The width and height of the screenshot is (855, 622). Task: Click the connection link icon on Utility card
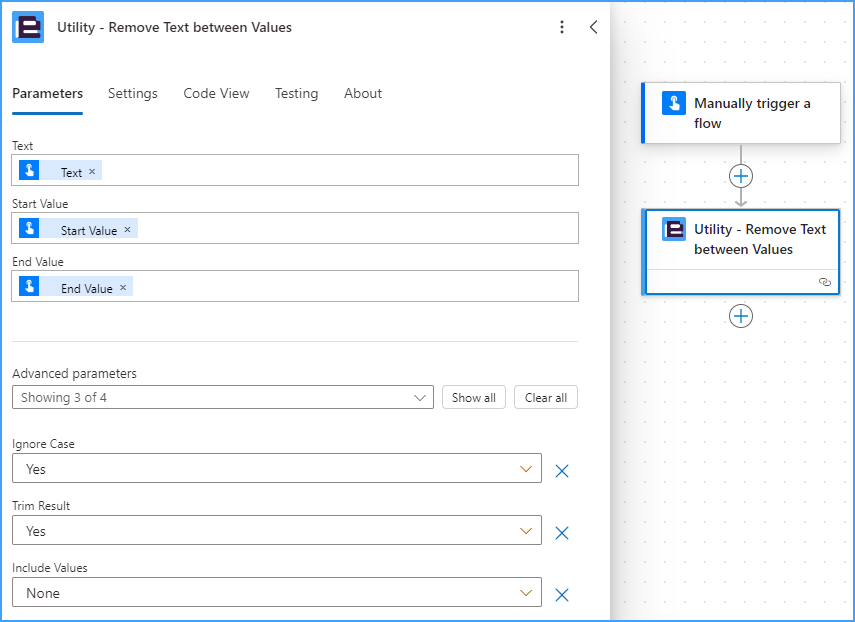coord(824,282)
